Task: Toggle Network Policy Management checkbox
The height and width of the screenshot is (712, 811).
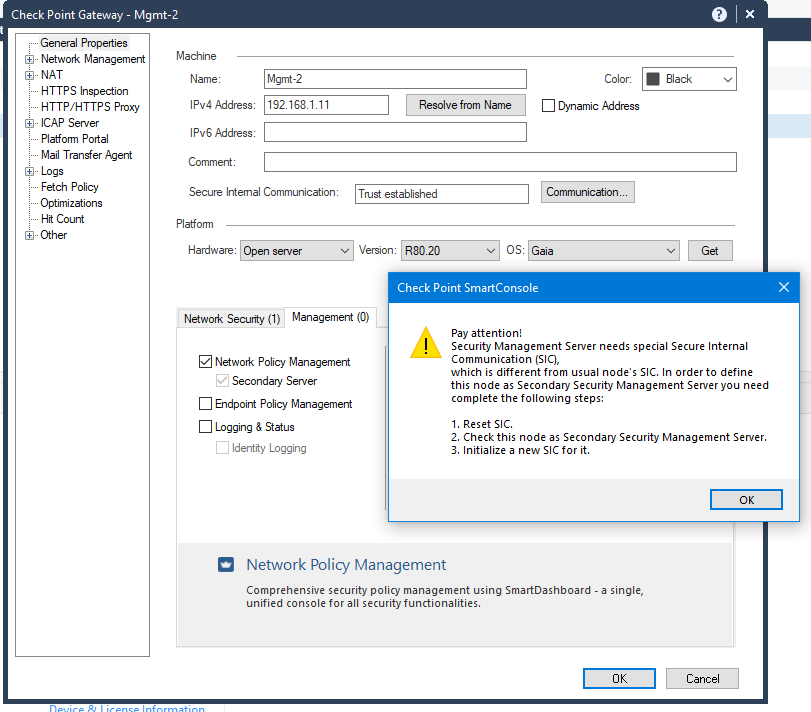Action: pyautogui.click(x=205, y=361)
